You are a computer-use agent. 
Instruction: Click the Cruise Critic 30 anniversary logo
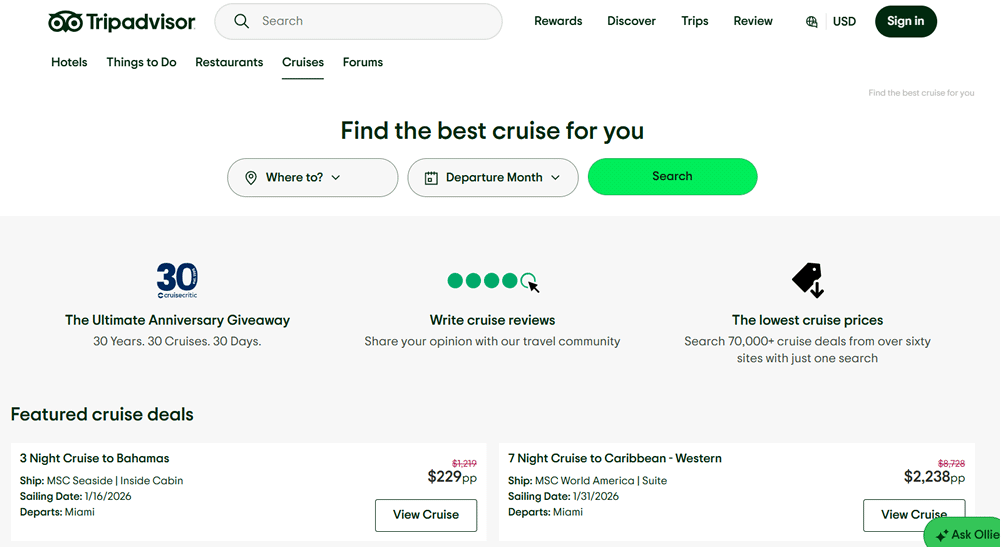click(x=177, y=280)
